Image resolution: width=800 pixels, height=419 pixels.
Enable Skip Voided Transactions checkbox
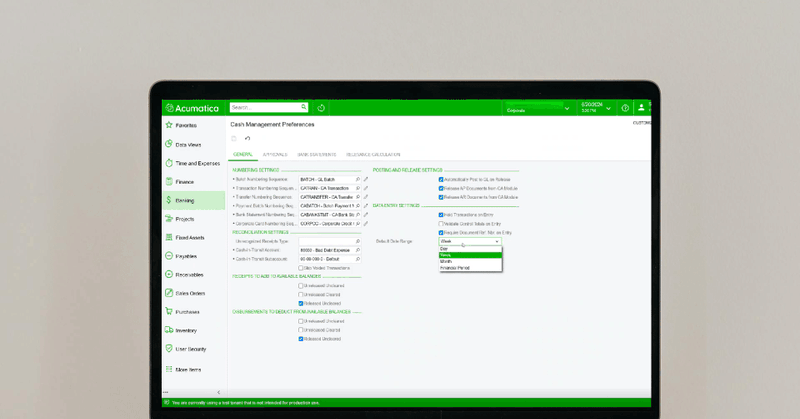pyautogui.click(x=301, y=268)
